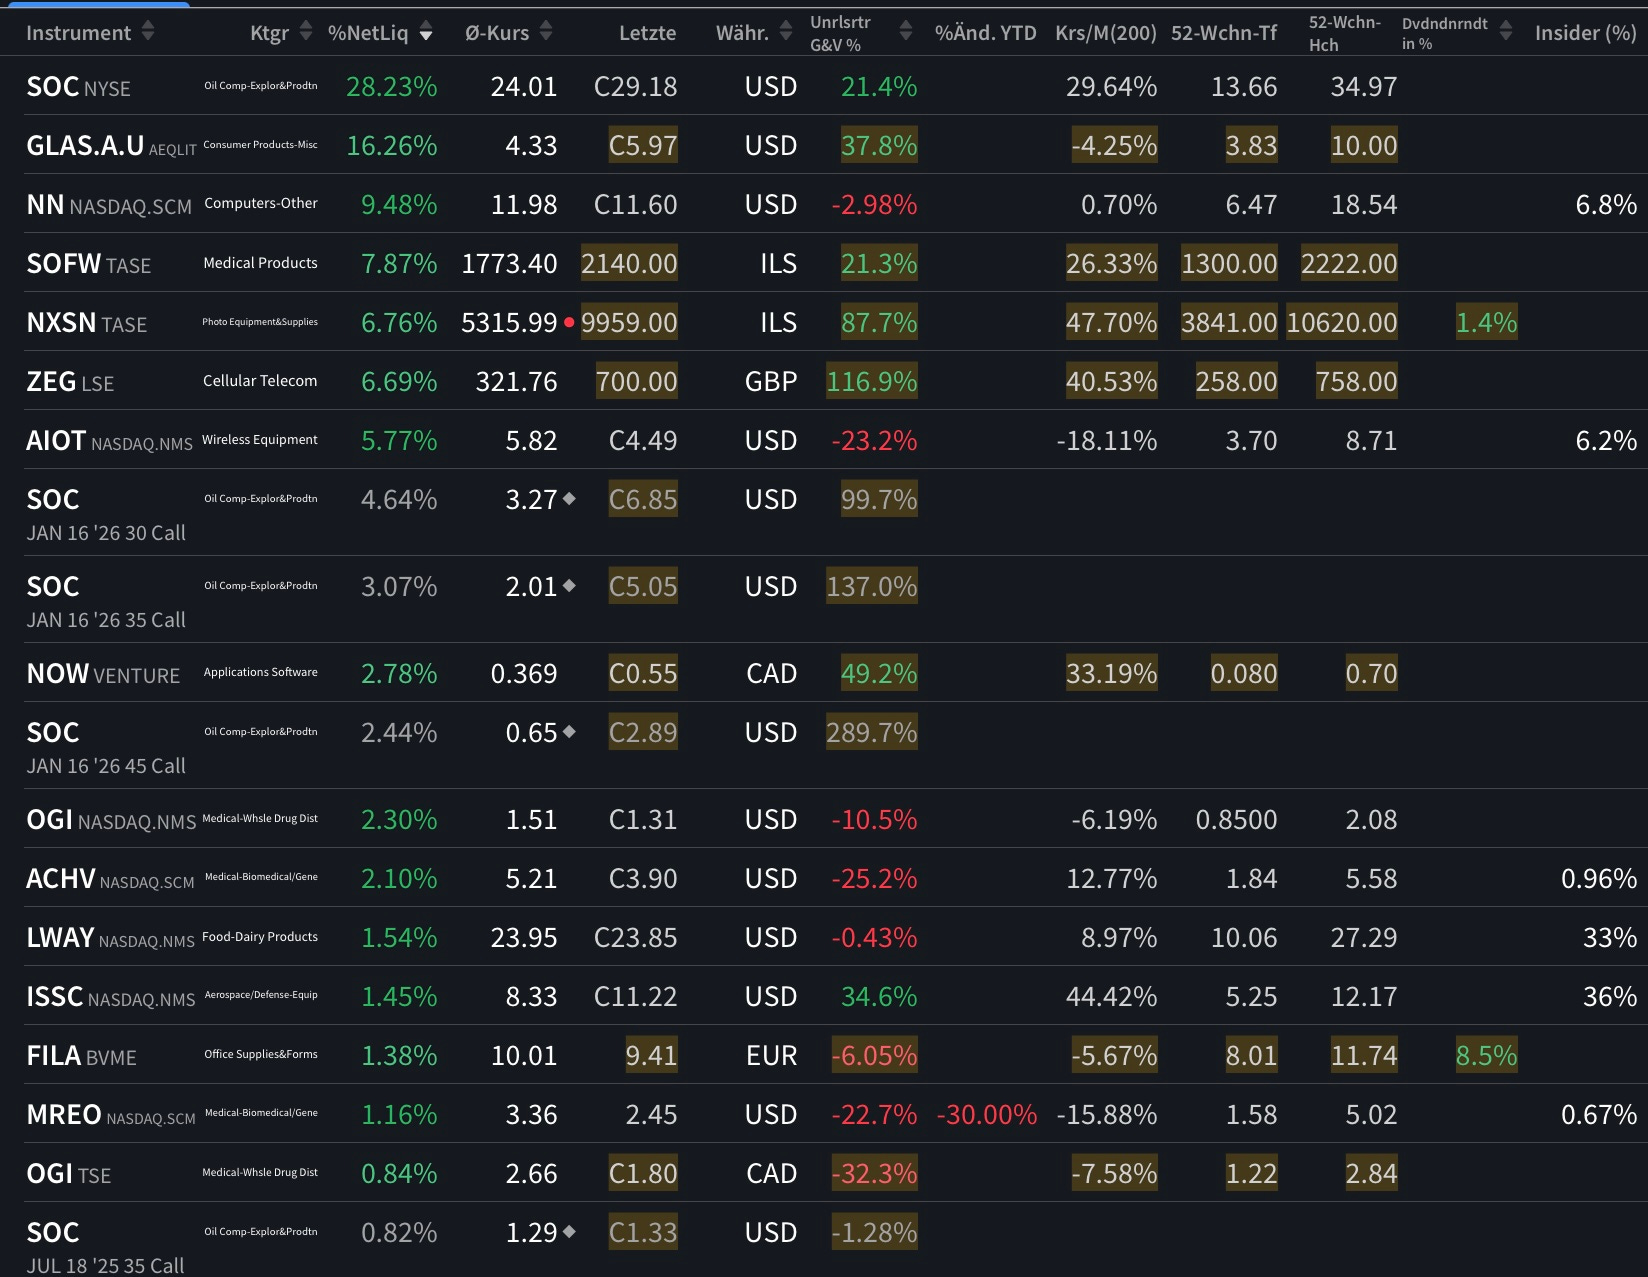Select the OGI TSE instrument

(x=68, y=1174)
